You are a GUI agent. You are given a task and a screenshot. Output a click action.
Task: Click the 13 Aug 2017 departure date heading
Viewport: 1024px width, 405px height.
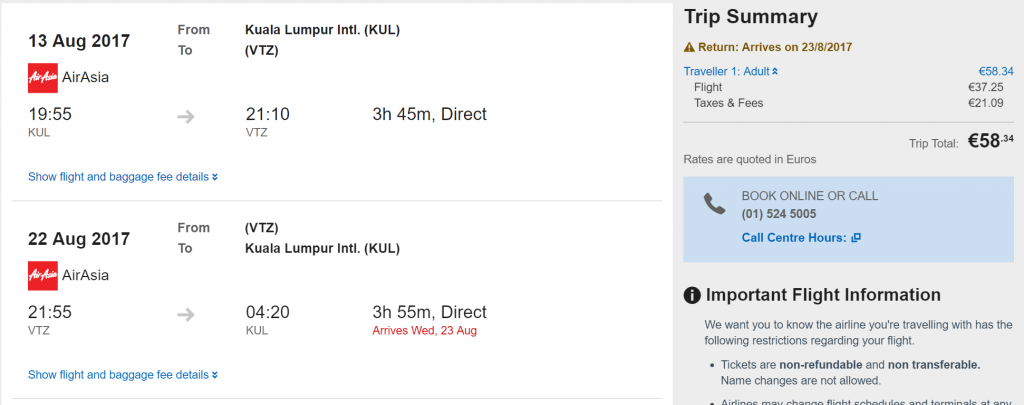pyautogui.click(x=79, y=40)
